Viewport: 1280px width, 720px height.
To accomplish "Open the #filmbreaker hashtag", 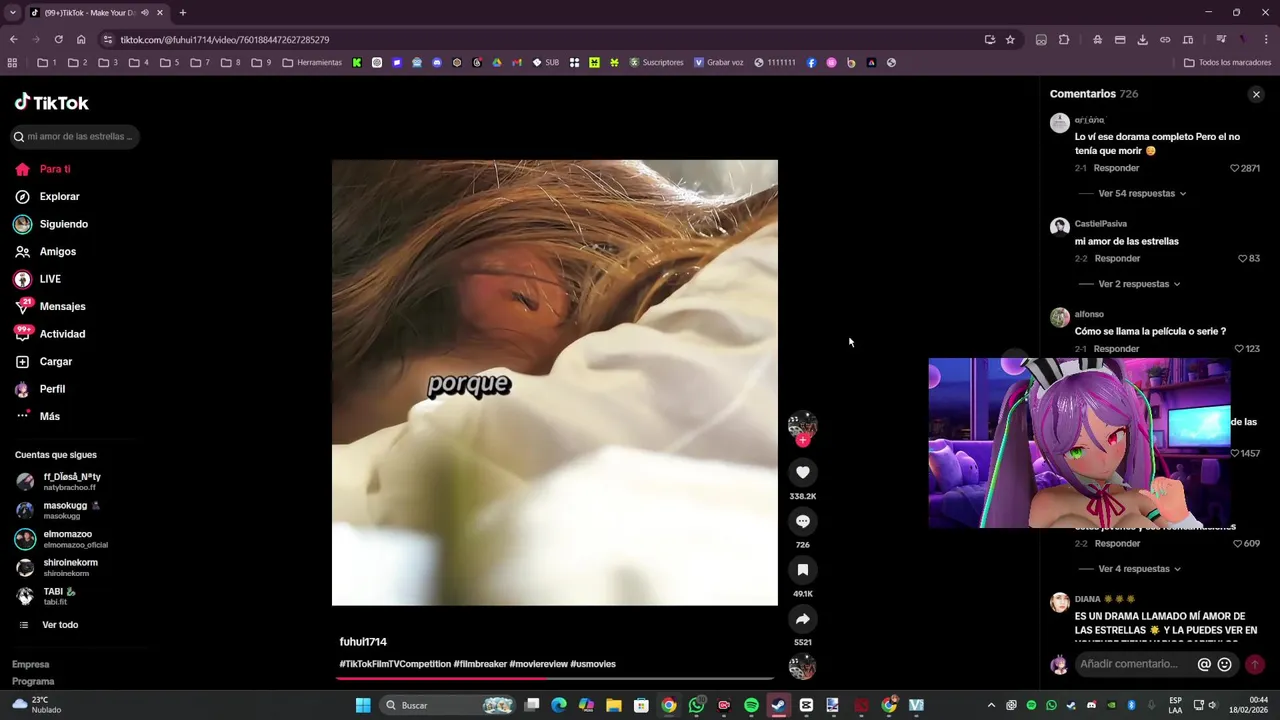I will click(480, 664).
